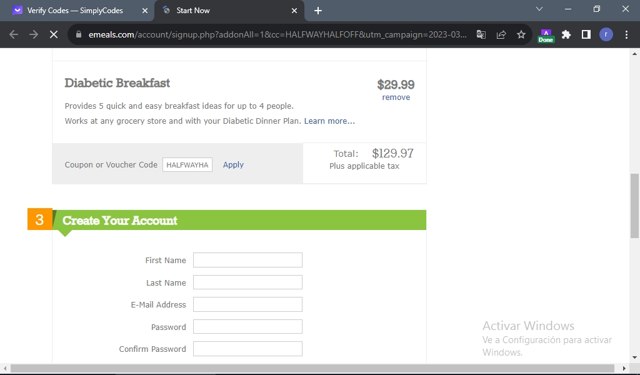The width and height of the screenshot is (640, 375).
Task: Open Chrome's three-dot menu
Action: (627, 35)
